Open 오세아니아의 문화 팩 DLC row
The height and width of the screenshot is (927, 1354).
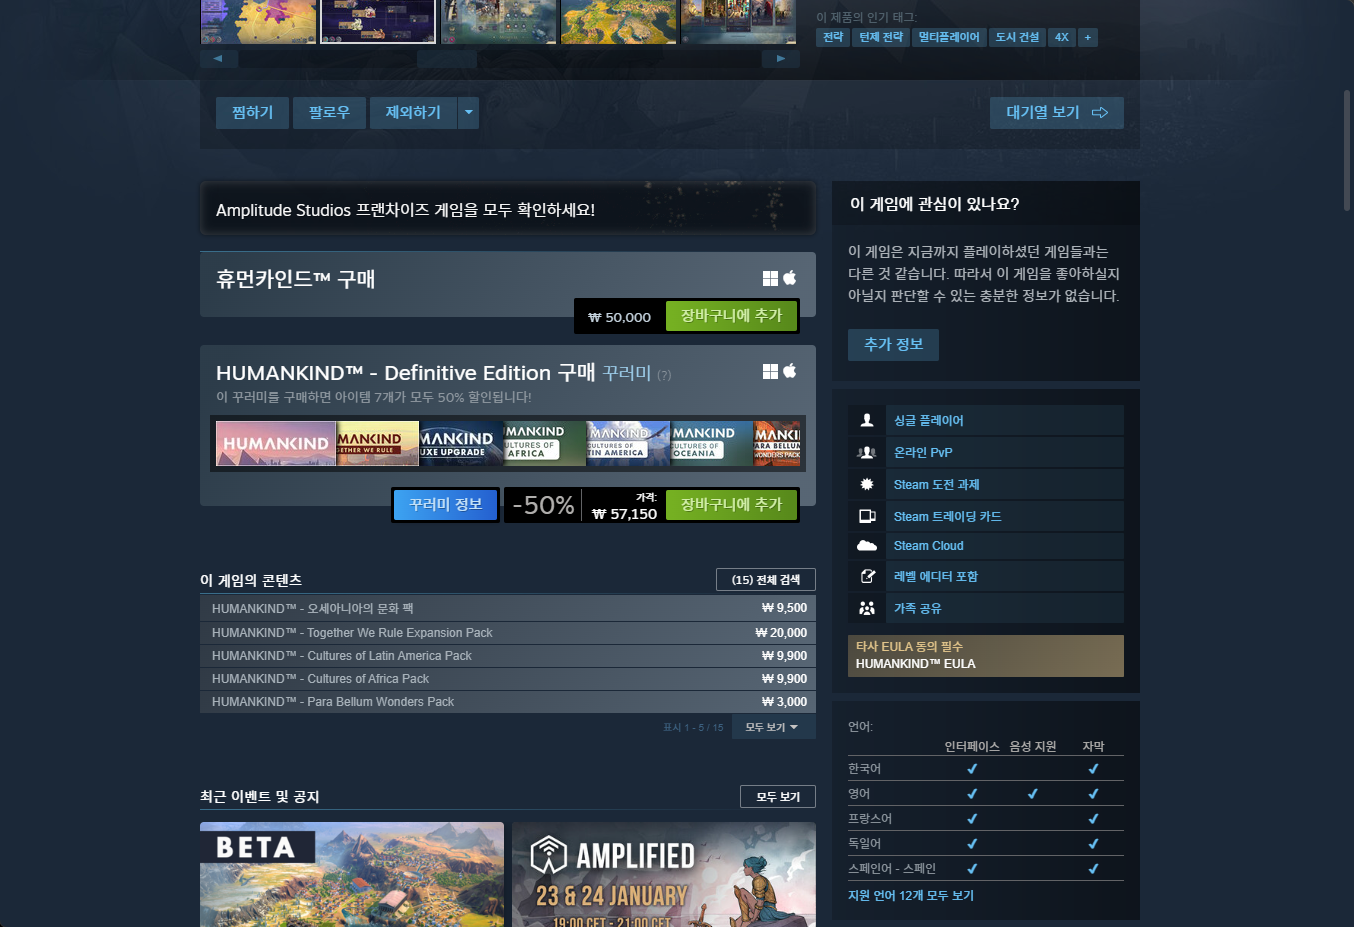508,608
